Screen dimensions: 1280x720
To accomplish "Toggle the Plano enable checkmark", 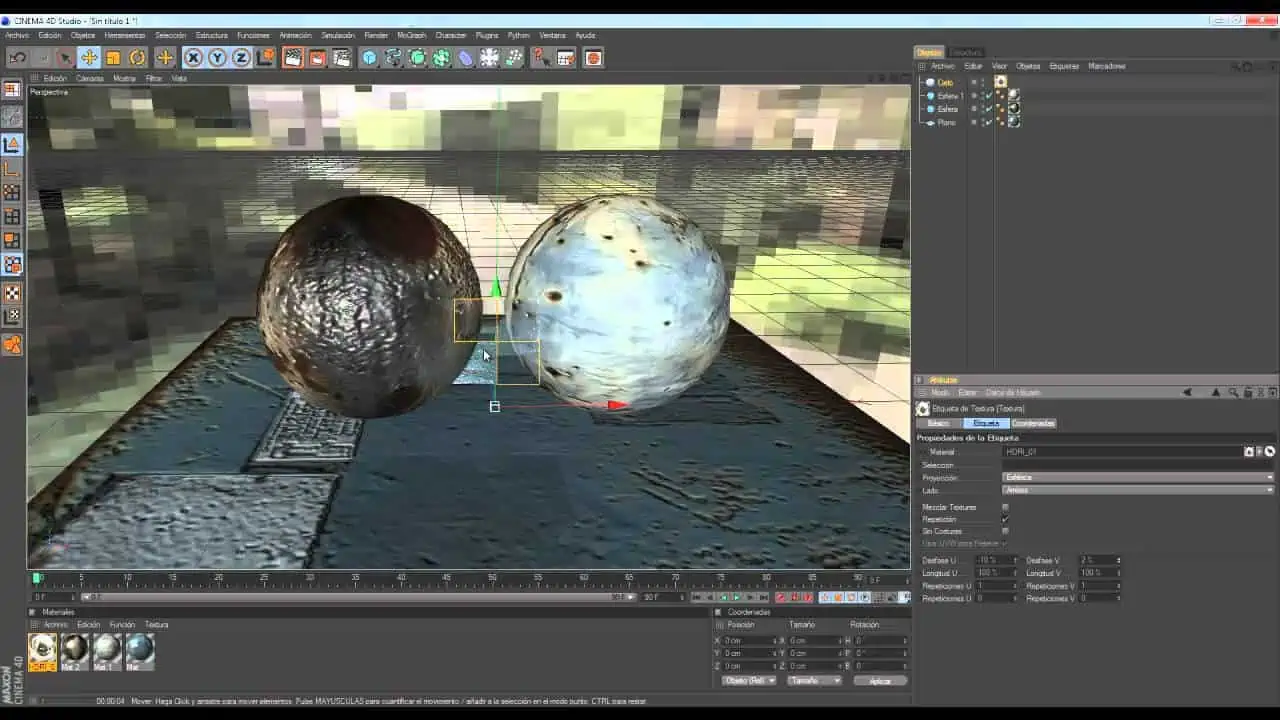I will coord(988,122).
